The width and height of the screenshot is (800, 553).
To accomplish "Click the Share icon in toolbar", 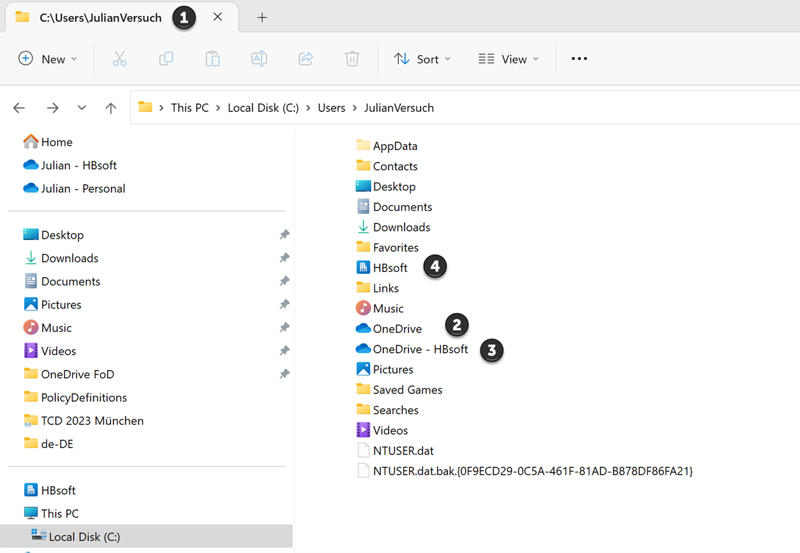I will pos(306,59).
